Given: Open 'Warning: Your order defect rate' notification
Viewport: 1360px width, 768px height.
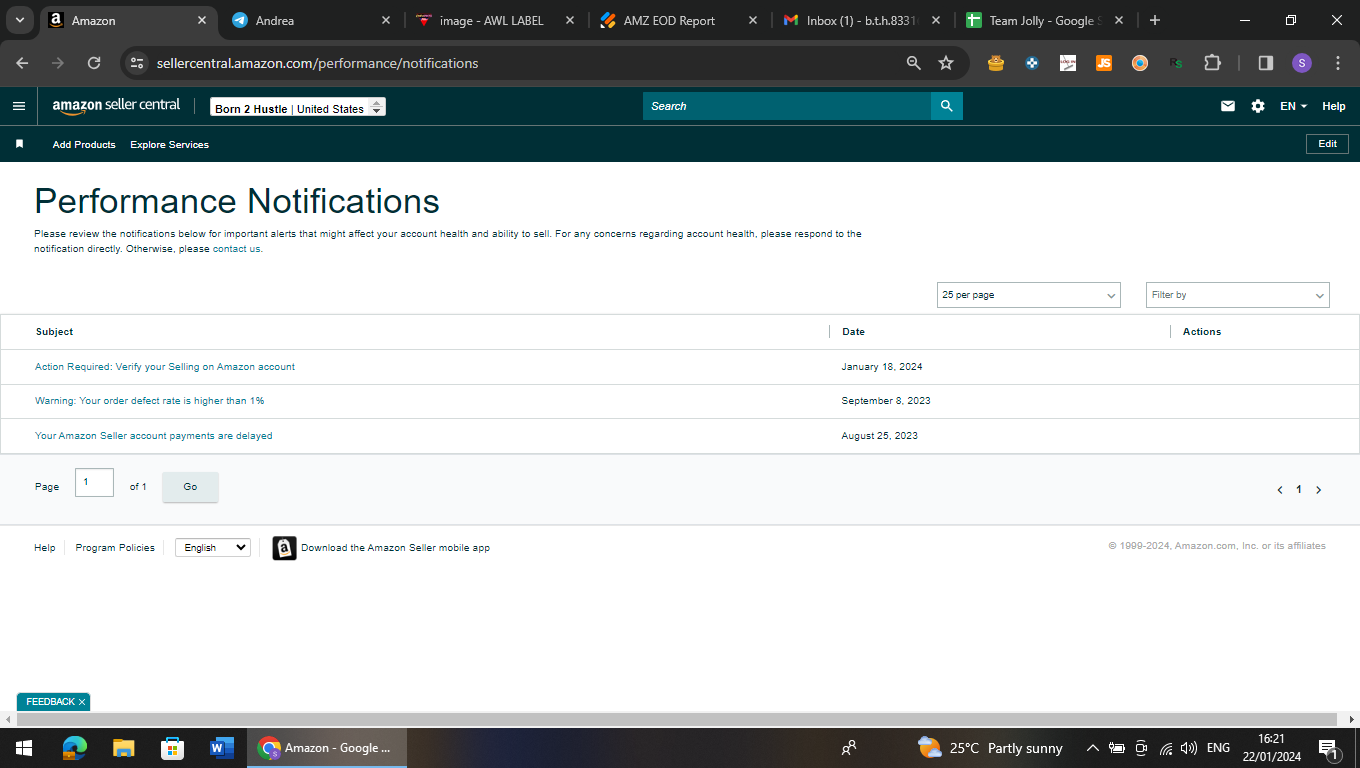Looking at the screenshot, I should [x=149, y=401].
